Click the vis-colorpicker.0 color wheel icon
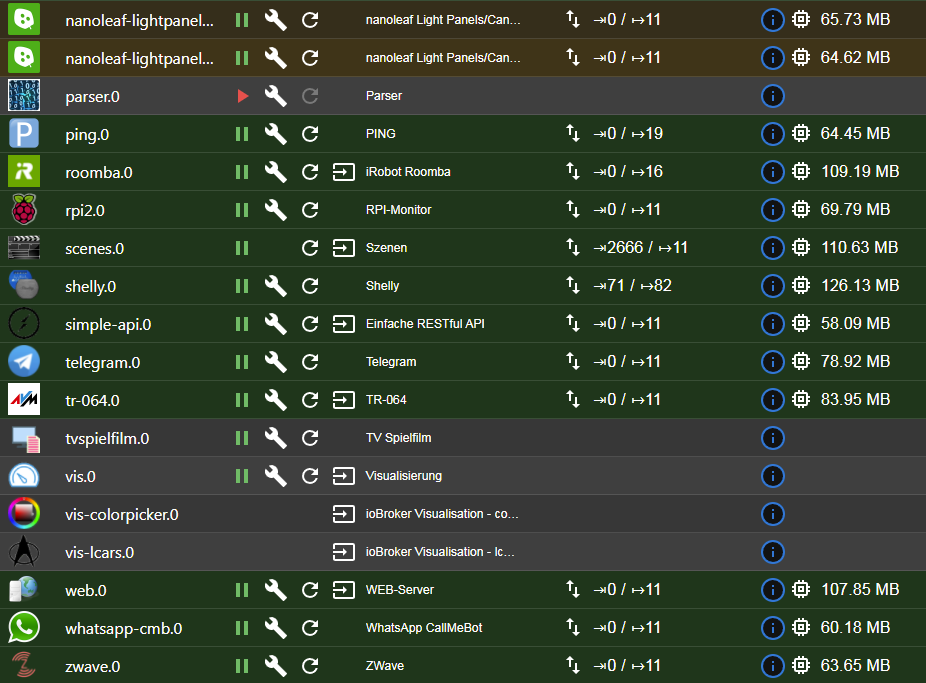Viewport: 926px width, 683px height. pos(24,514)
